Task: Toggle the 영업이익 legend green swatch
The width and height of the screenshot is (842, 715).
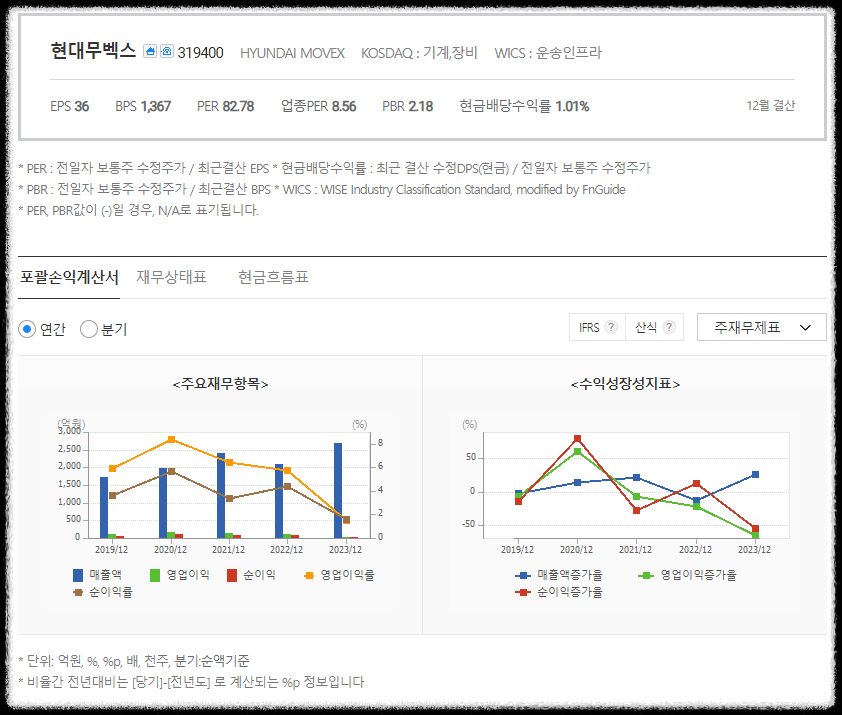Action: (x=155, y=575)
